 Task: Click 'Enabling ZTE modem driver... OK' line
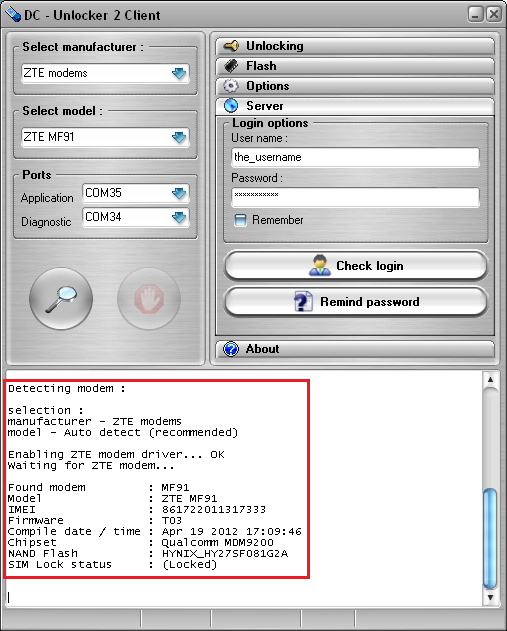pyautogui.click(x=116, y=455)
